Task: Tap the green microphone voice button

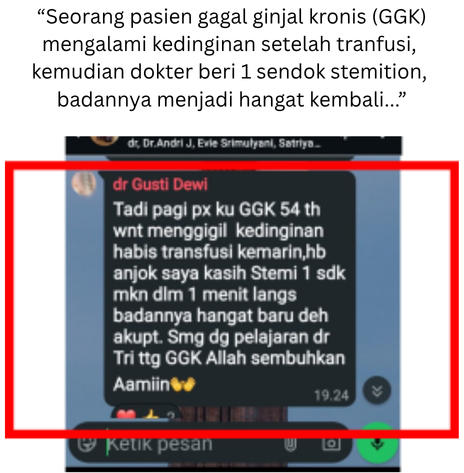Action: pyautogui.click(x=377, y=443)
